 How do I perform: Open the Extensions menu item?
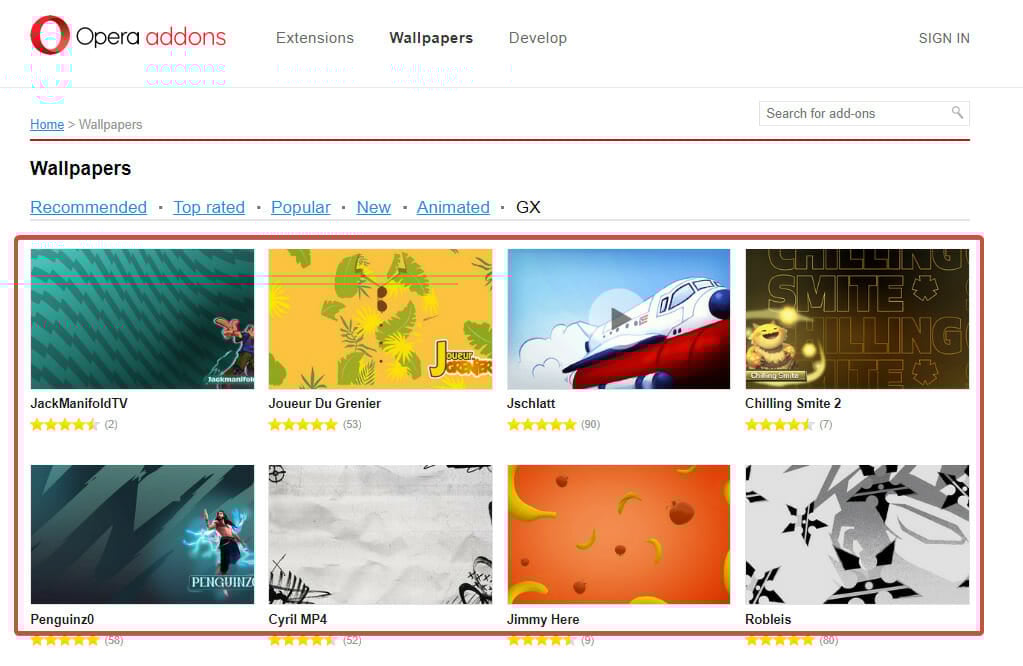tap(314, 38)
